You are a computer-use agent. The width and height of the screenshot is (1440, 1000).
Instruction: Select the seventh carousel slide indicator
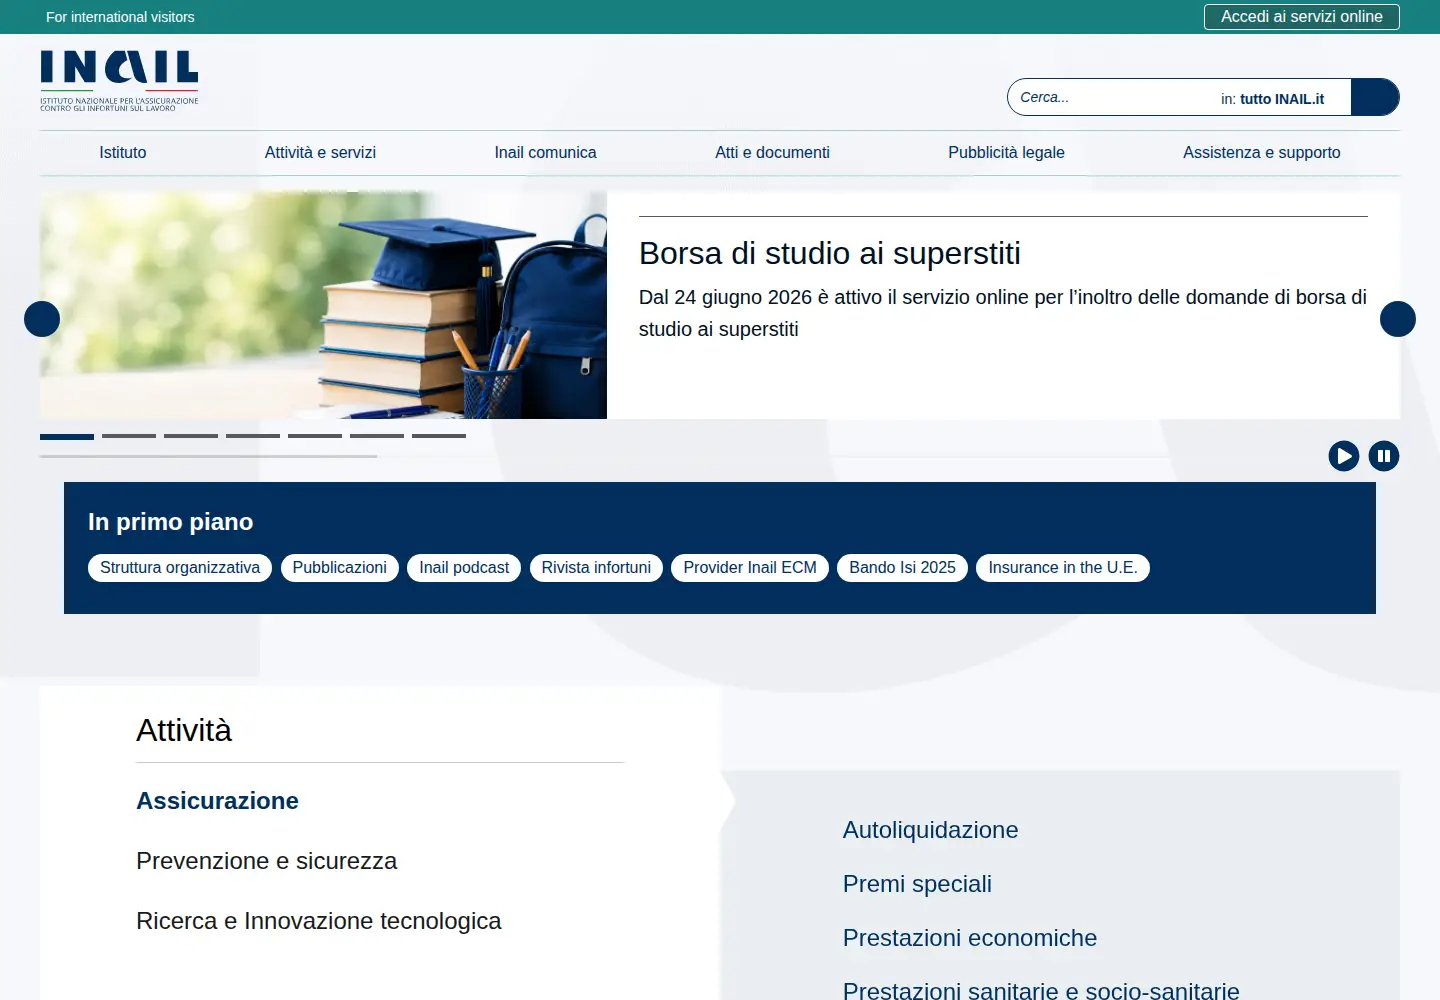(439, 436)
